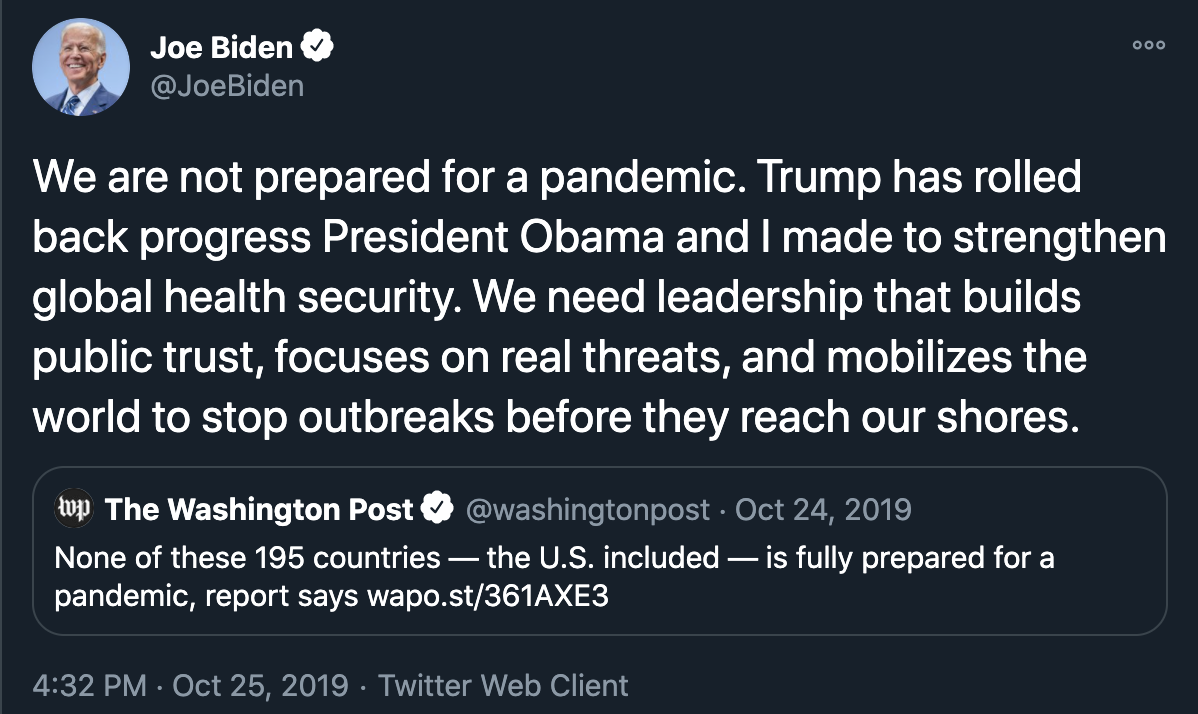Image resolution: width=1198 pixels, height=714 pixels.
Task: Click the verified badge beside Joe Biden
Action: click(x=317, y=46)
